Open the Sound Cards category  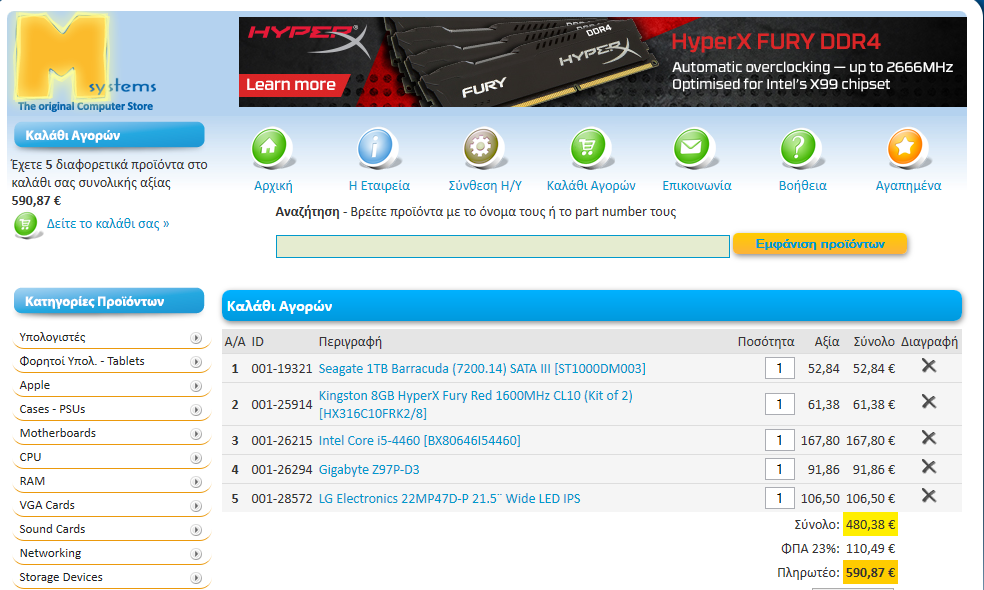[x=52, y=529]
